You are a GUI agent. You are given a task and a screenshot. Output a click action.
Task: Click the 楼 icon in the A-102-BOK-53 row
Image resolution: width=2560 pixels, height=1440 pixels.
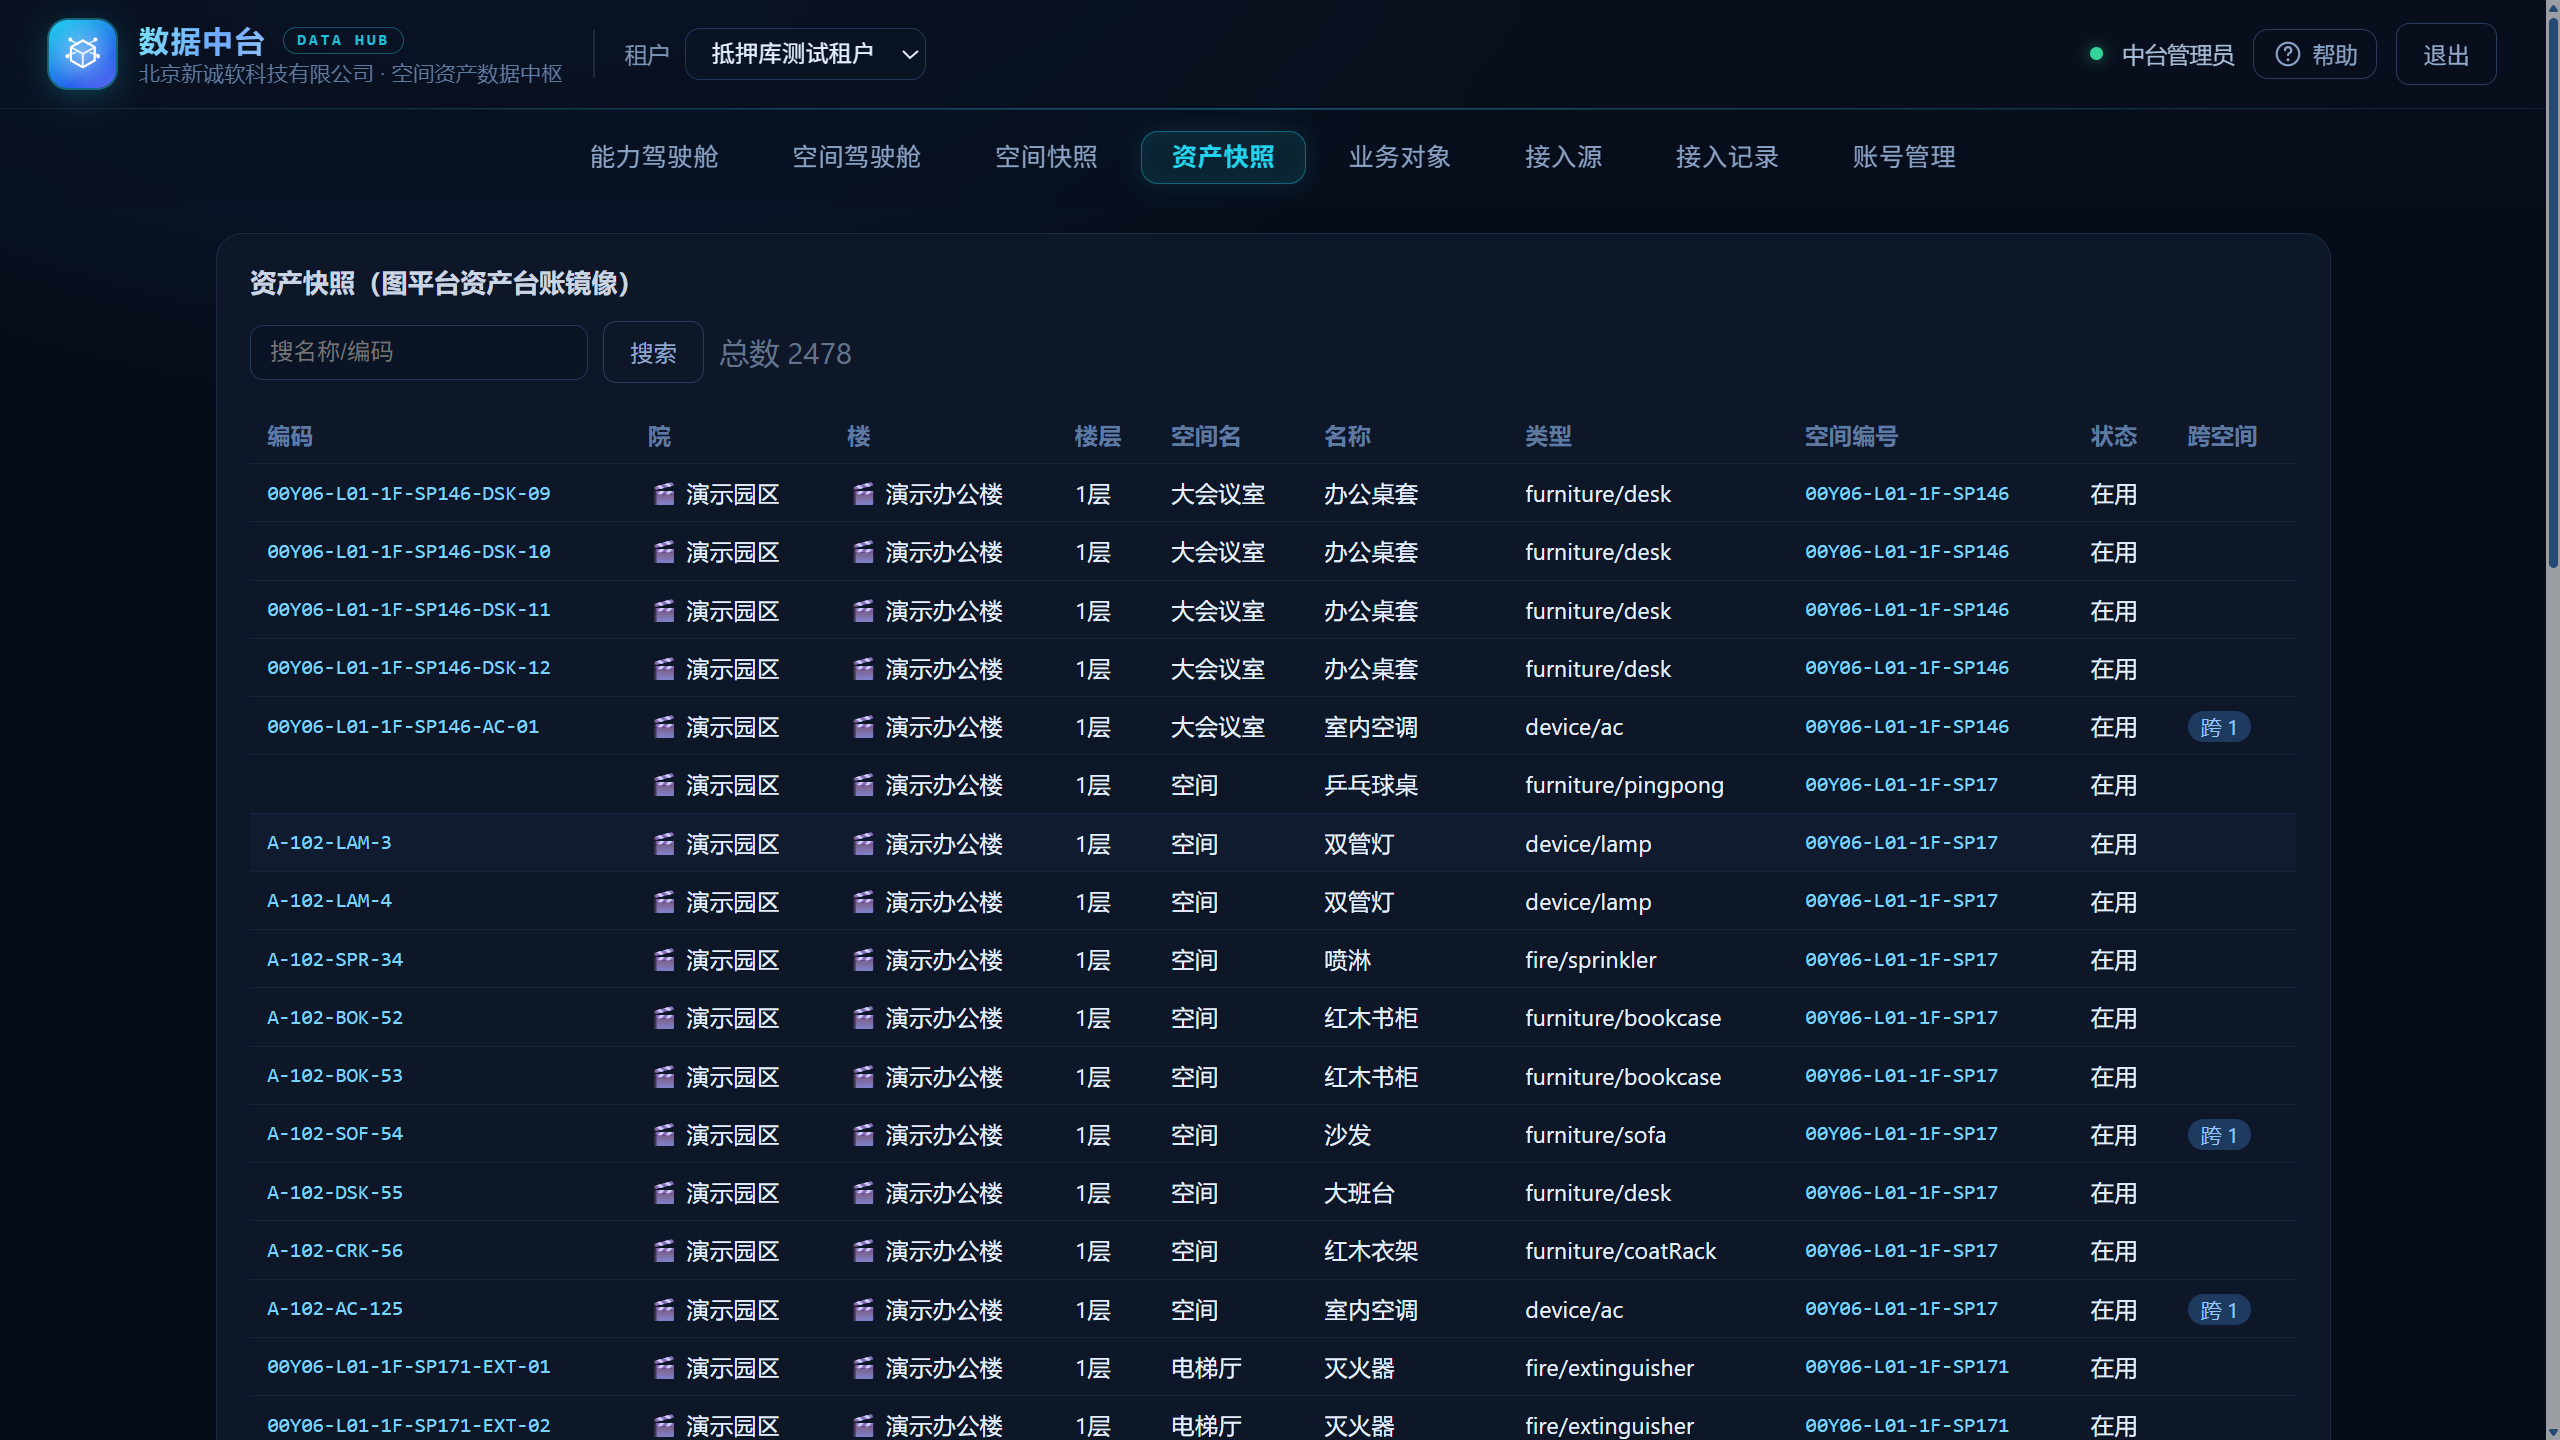click(863, 1077)
